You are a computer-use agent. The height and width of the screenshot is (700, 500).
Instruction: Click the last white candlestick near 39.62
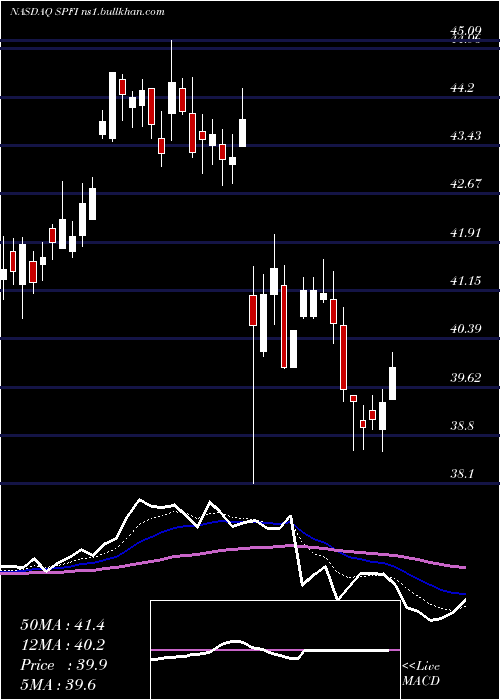tap(393, 383)
